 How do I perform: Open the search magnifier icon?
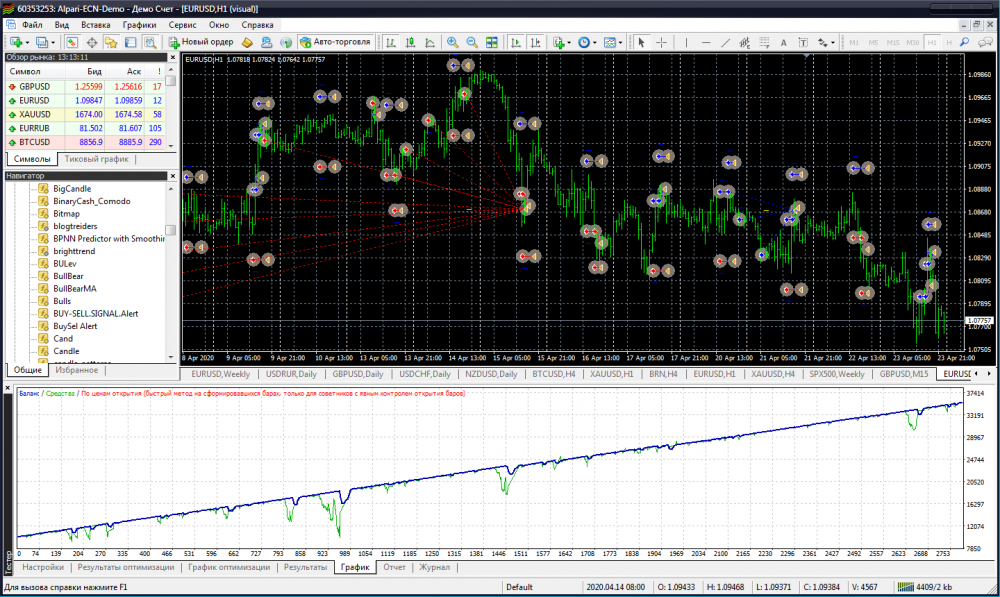tap(965, 42)
